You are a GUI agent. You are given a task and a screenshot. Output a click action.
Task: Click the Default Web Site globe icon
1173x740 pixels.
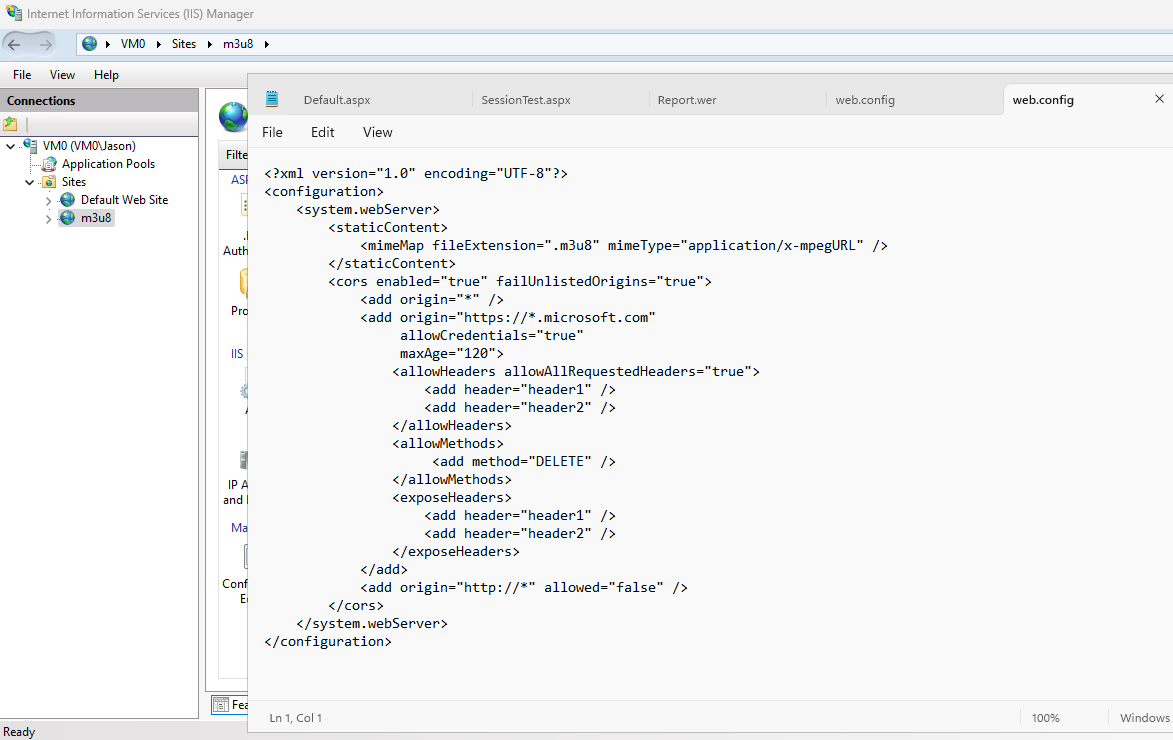tap(67, 200)
